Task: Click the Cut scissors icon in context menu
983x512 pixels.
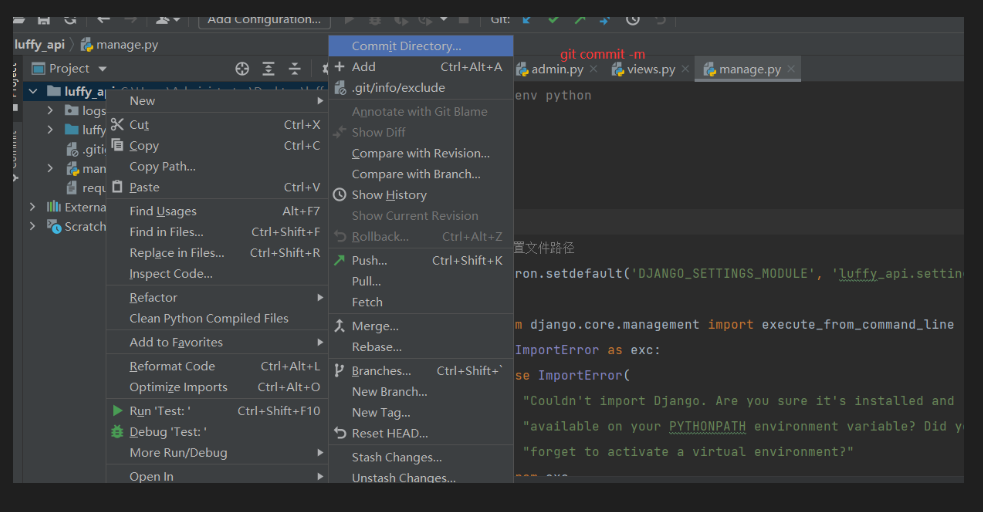Action: (117, 125)
